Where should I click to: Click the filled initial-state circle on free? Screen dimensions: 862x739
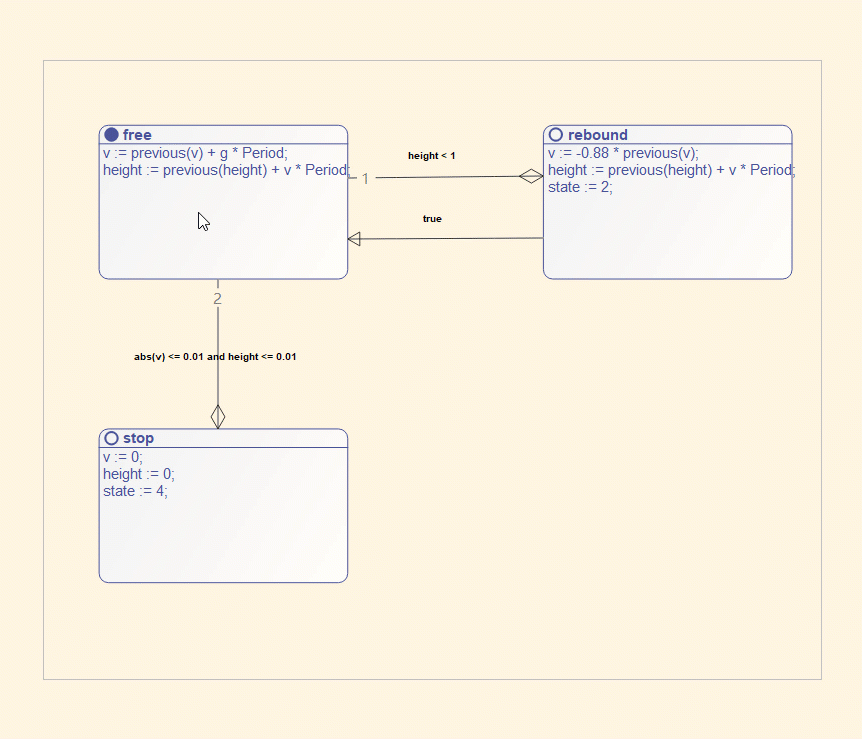(x=112, y=135)
